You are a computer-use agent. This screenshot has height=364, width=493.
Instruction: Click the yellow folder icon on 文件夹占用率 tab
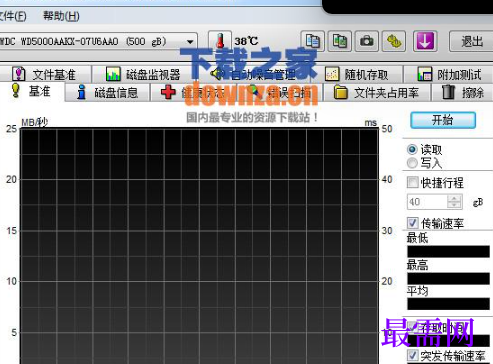pyautogui.click(x=340, y=92)
